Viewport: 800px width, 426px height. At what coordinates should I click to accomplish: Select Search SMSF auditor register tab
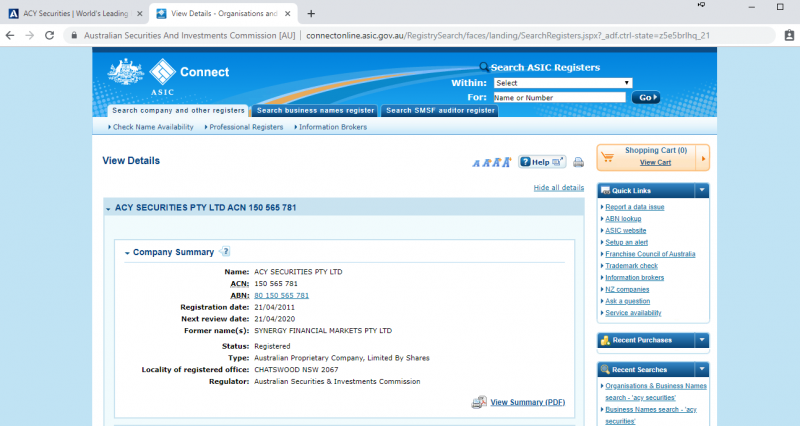point(440,111)
